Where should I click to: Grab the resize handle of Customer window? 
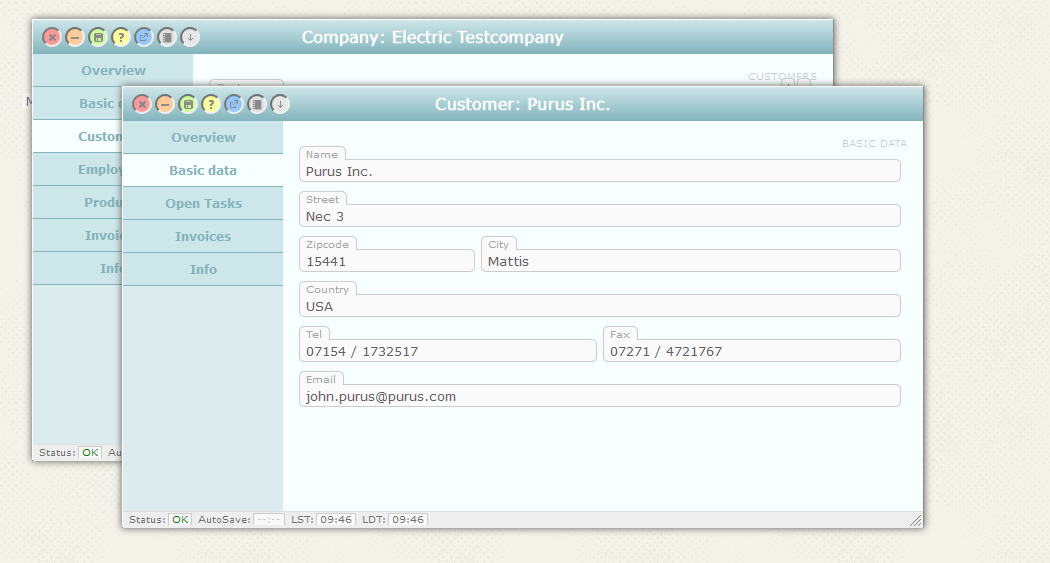(915, 521)
